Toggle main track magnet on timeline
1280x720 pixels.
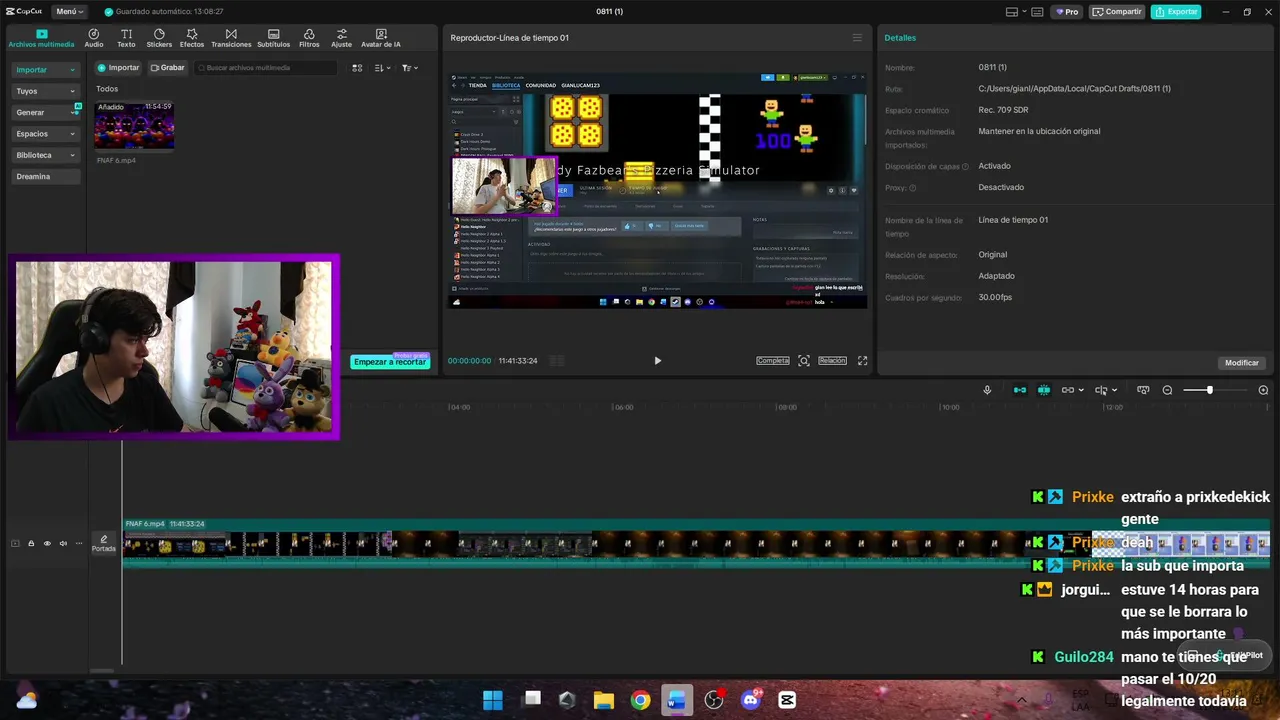(1020, 390)
